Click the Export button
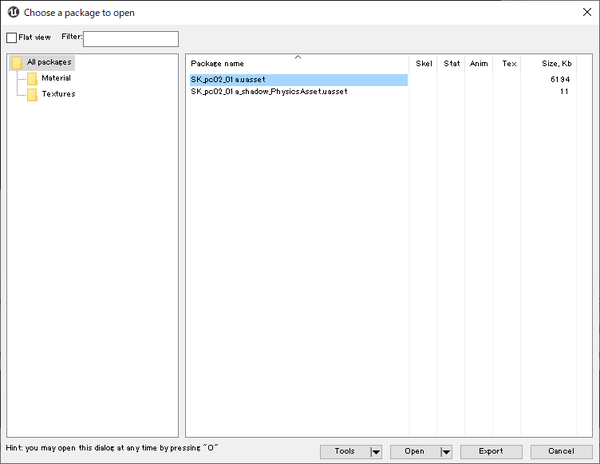 coord(491,451)
